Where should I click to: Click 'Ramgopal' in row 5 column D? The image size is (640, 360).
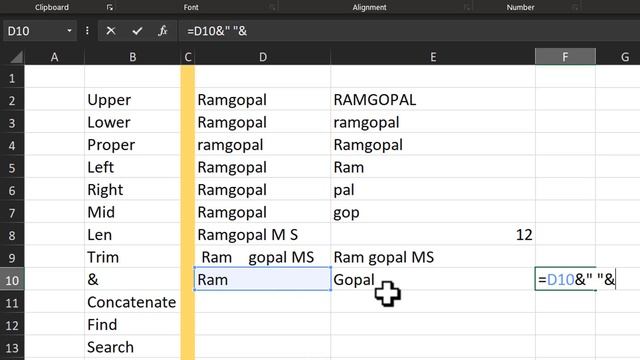coord(263,167)
